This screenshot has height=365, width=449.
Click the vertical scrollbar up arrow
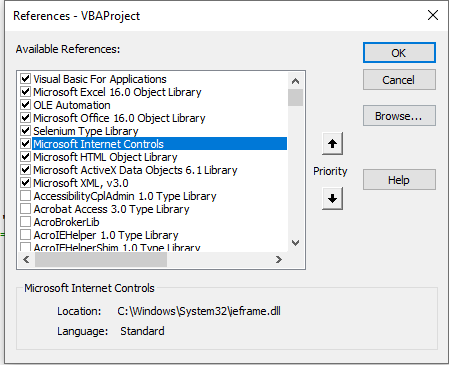point(295,81)
